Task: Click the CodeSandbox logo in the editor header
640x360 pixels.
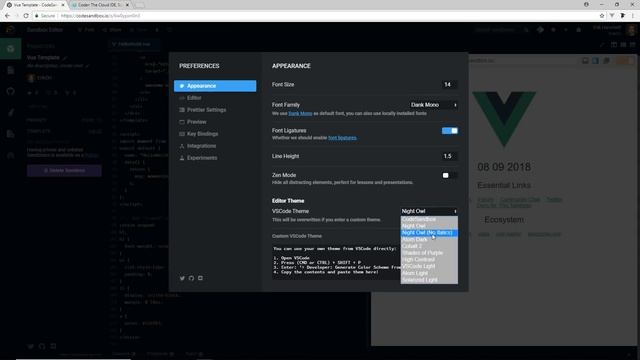Action: click(10, 29)
